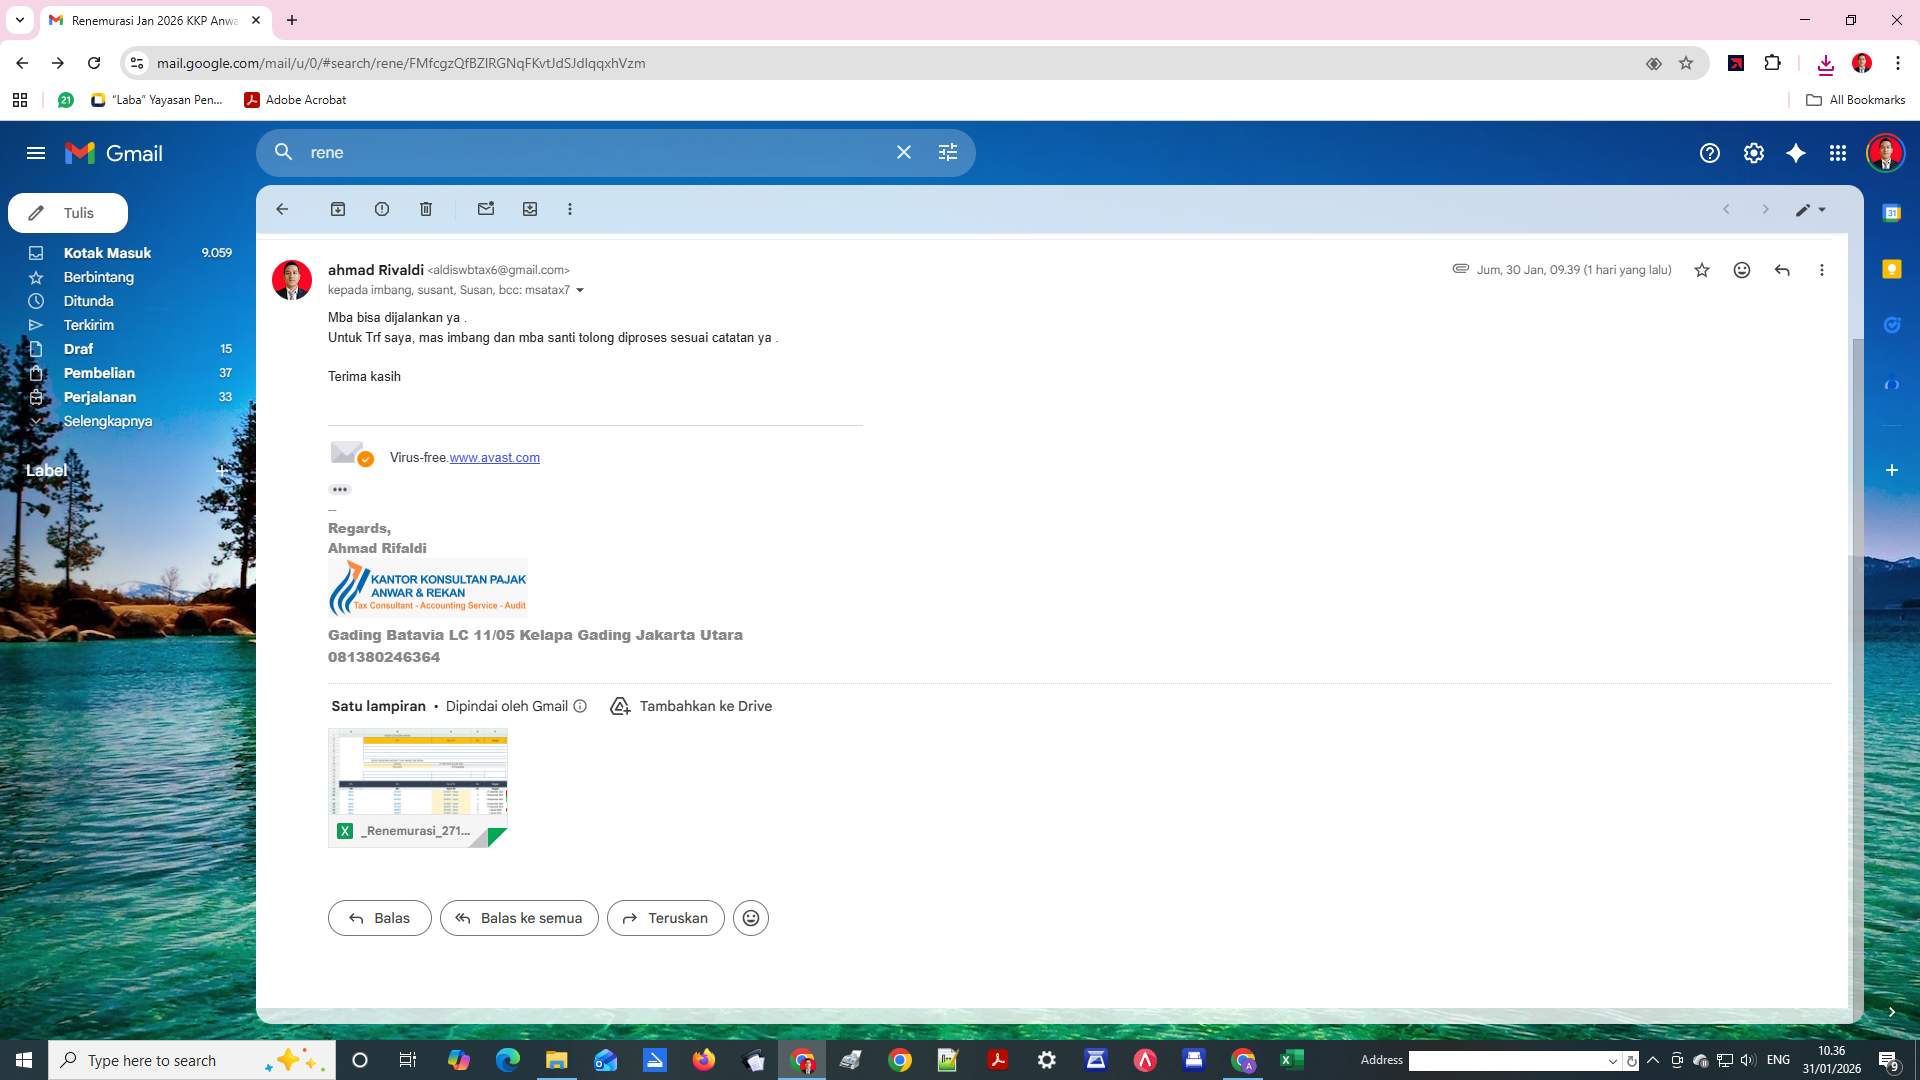Screen dimensions: 1920x1080
Task: Expand Selengkapnya in the left sidebar
Action: [x=107, y=421]
